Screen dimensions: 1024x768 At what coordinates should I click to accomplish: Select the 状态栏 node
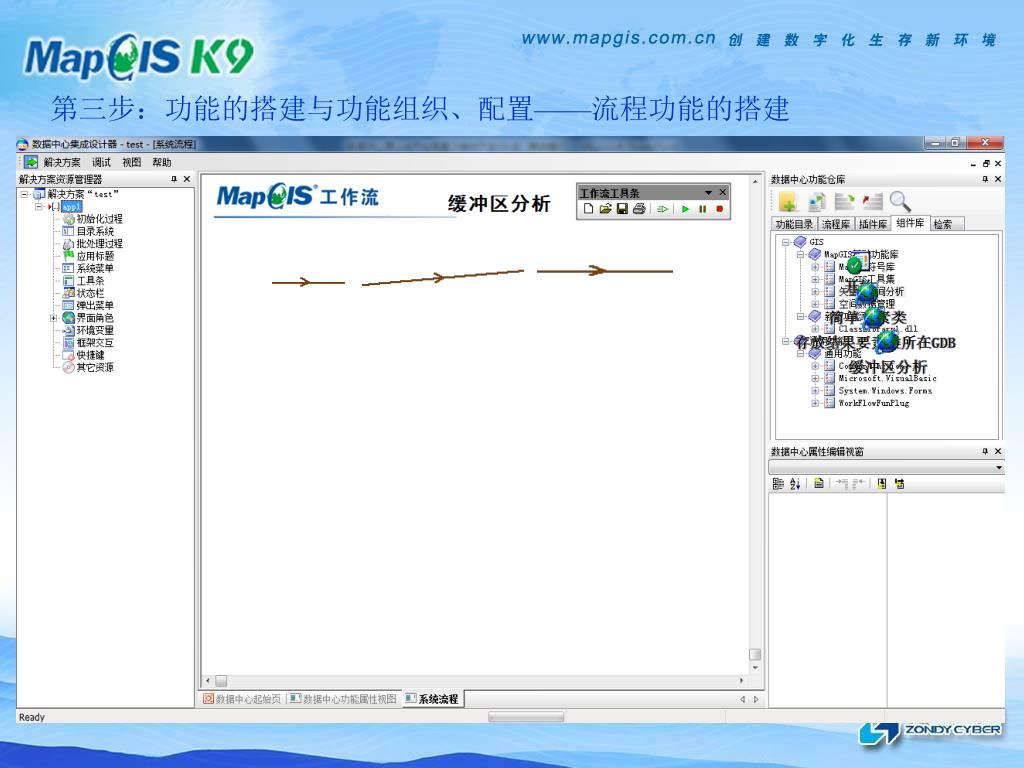tap(91, 293)
